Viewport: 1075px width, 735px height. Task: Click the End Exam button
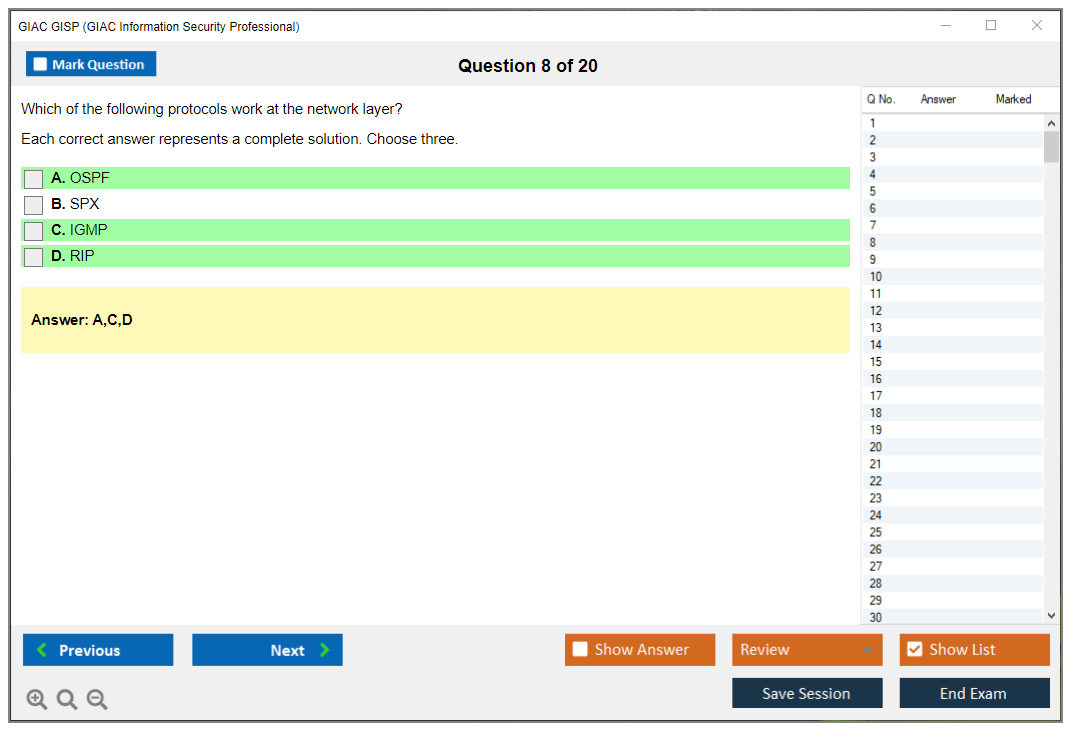[x=974, y=693]
